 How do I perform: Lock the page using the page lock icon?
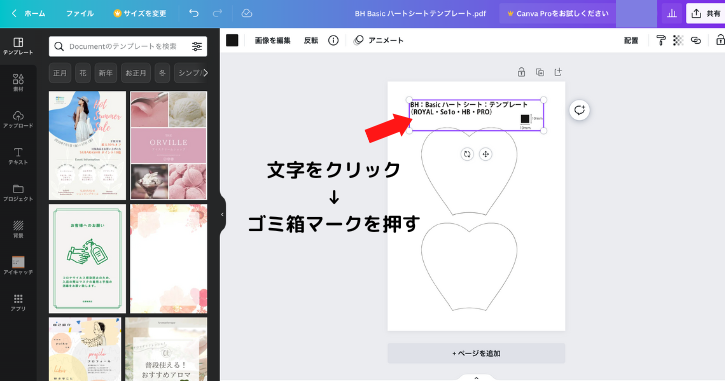point(522,72)
